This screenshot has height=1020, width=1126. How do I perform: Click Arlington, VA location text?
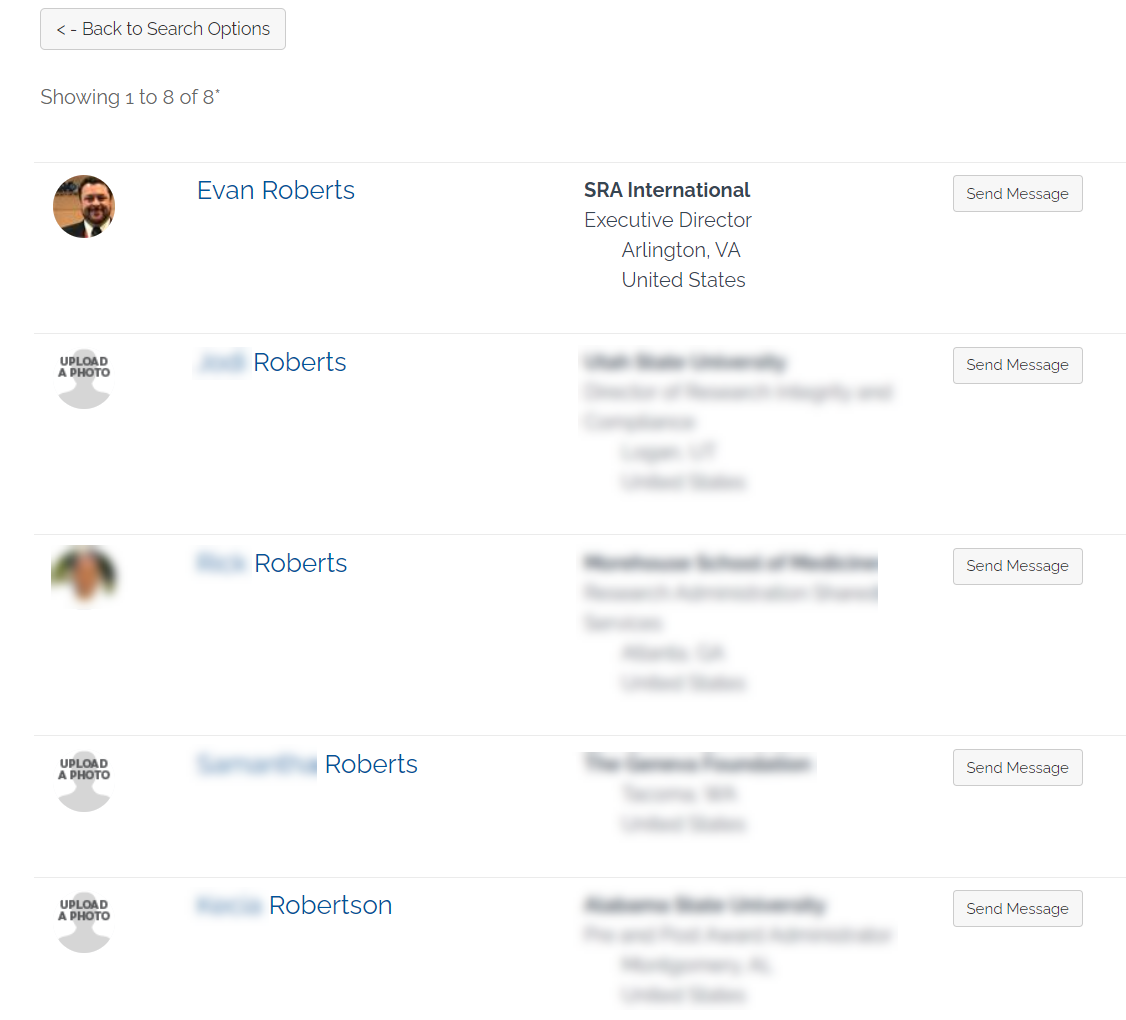(681, 250)
